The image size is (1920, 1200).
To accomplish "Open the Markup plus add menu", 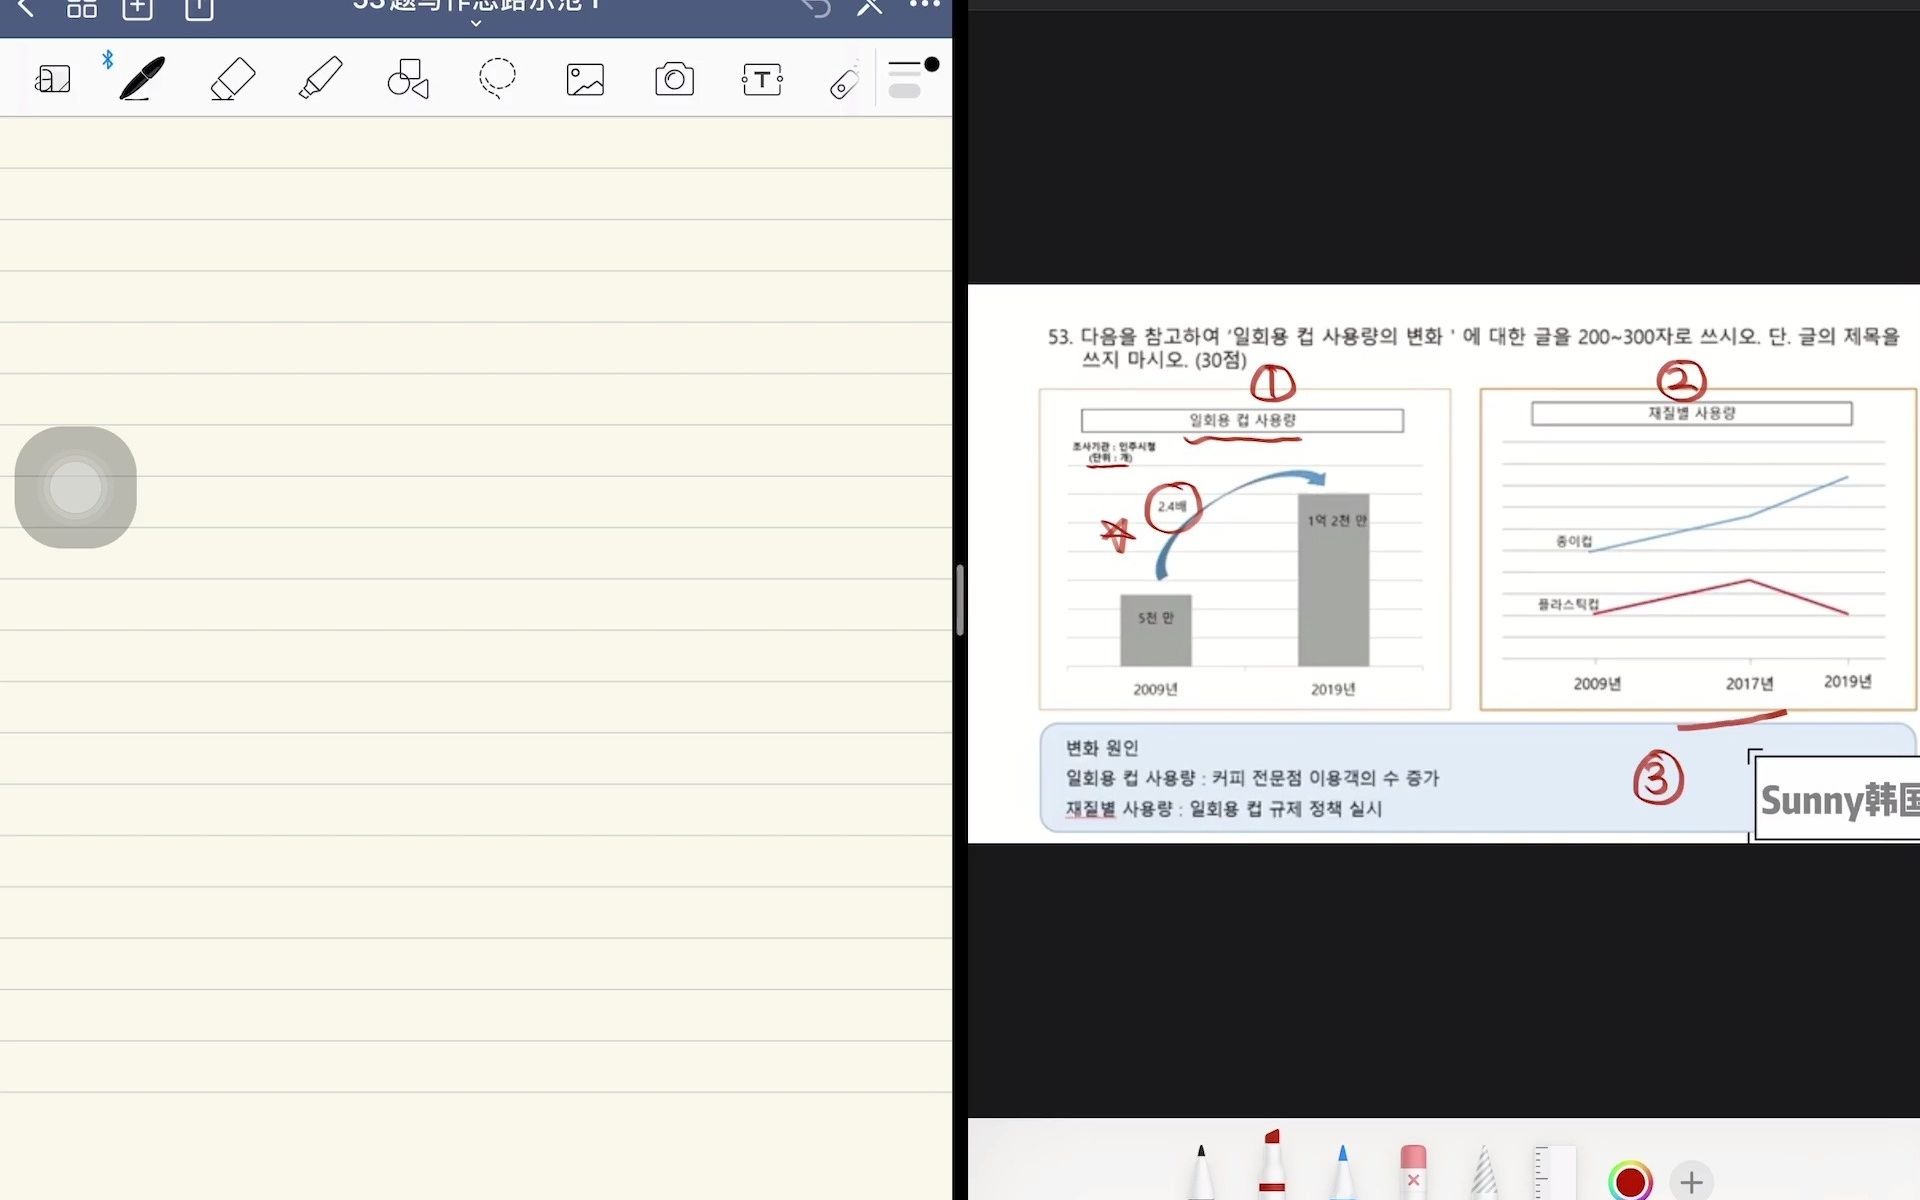I will coord(1691,1182).
